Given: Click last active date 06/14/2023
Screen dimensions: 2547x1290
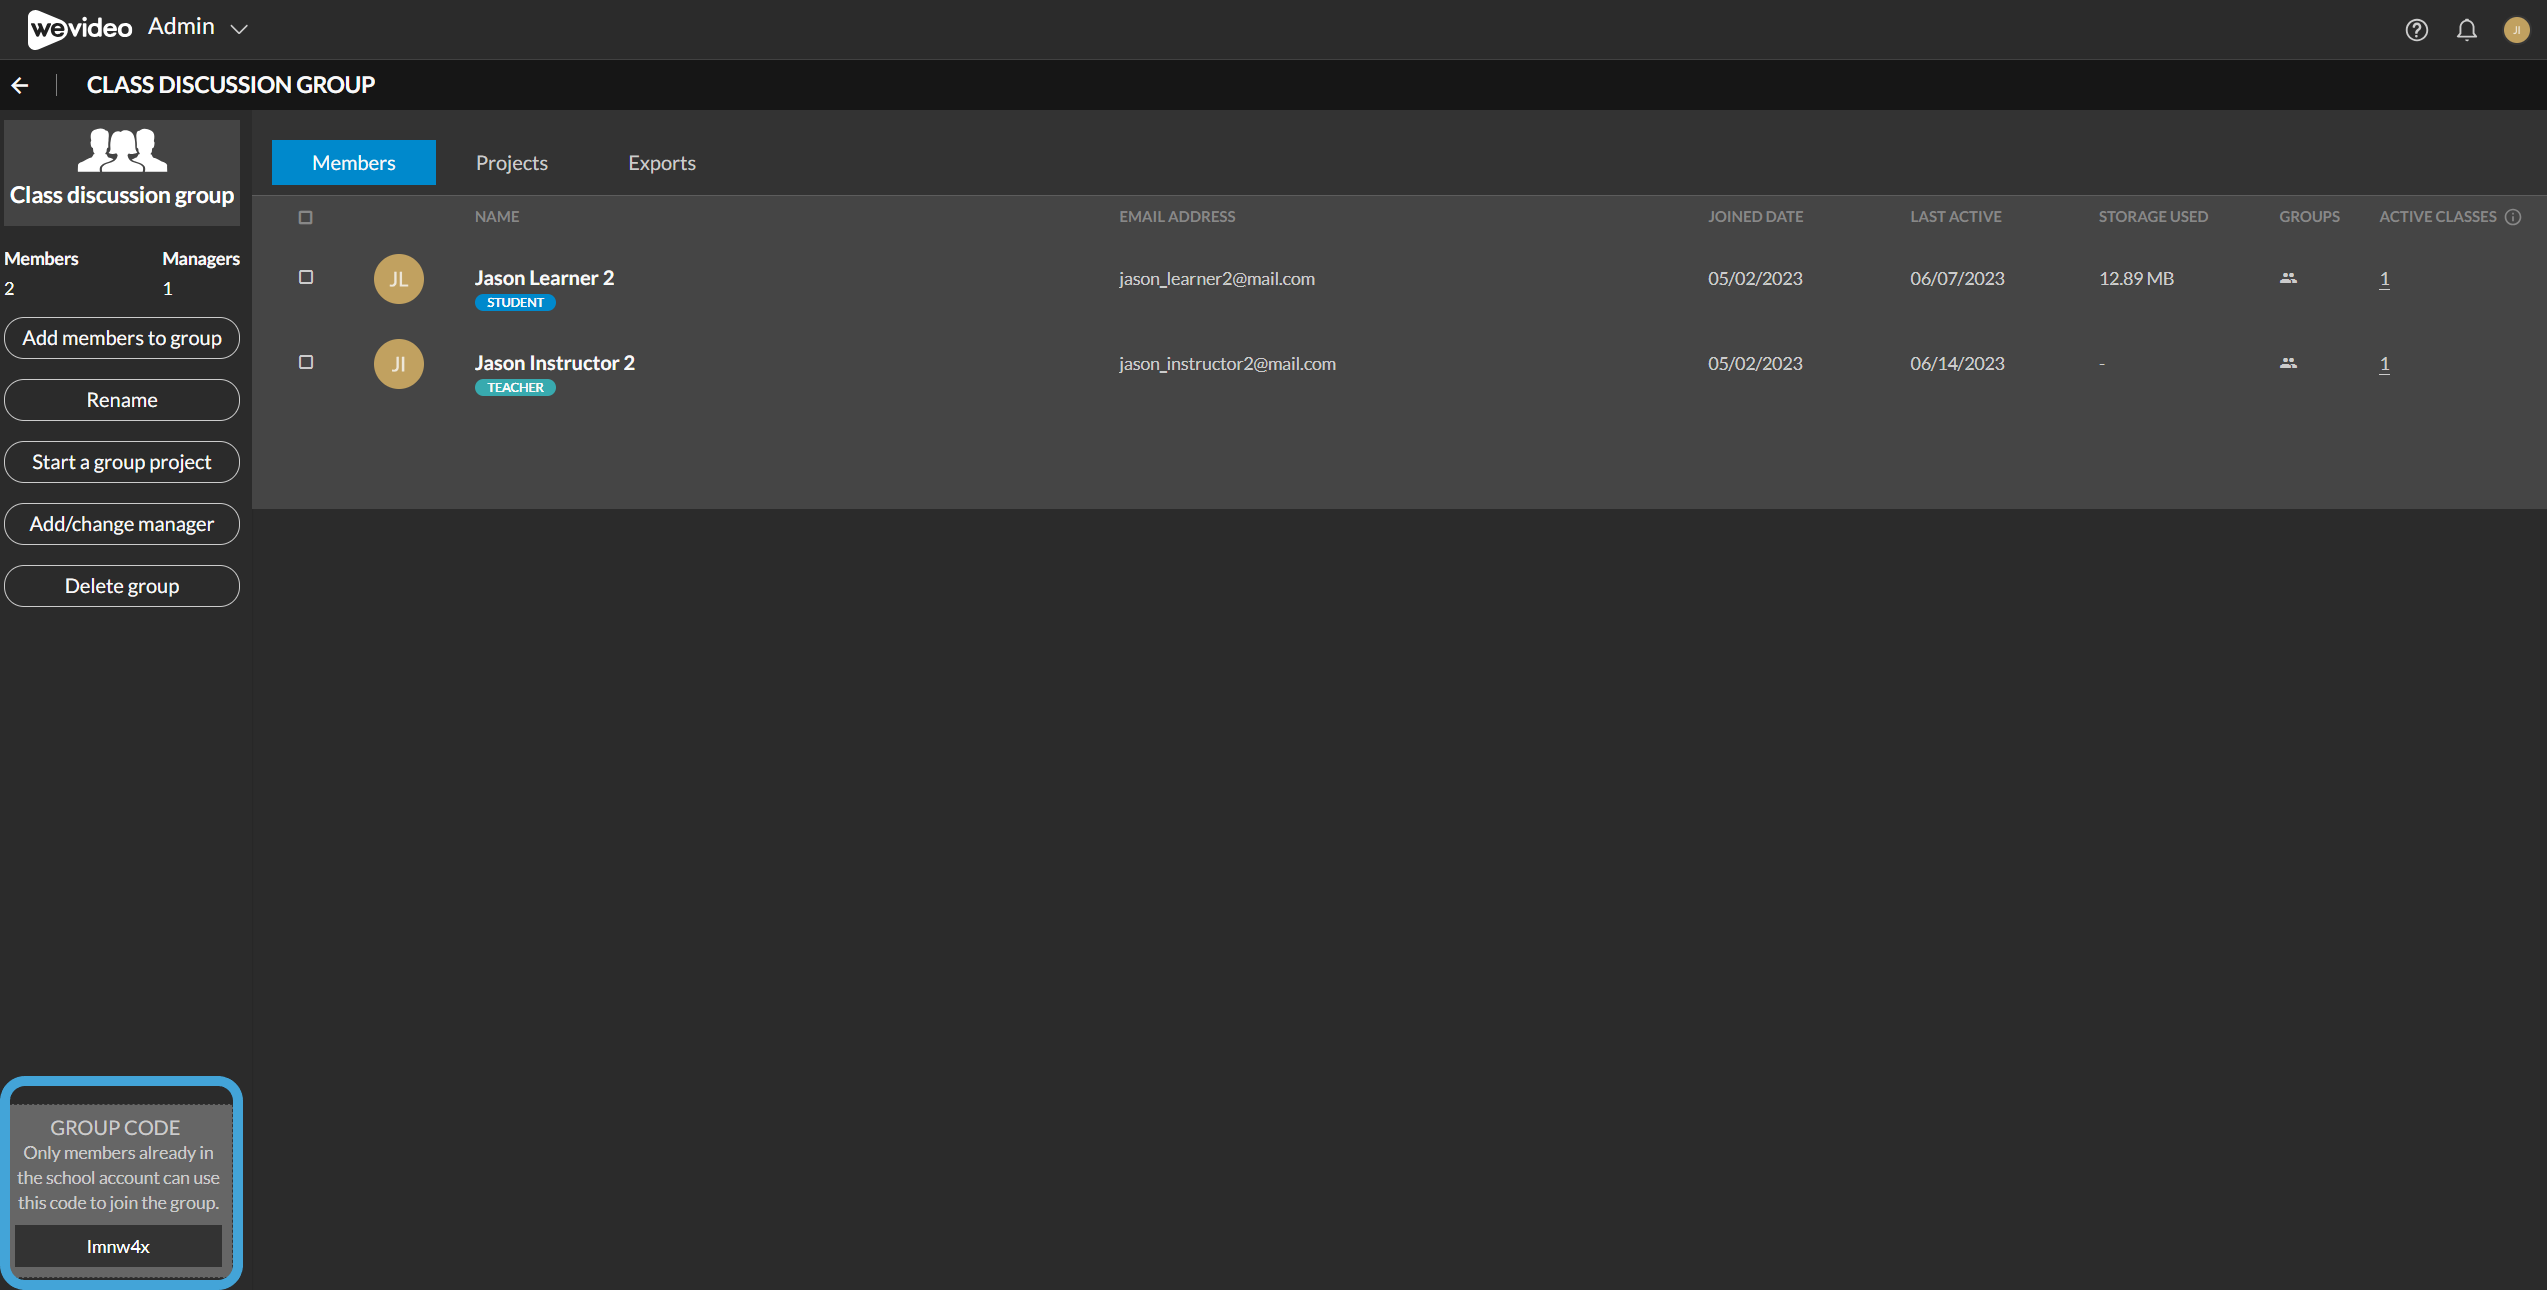Looking at the screenshot, I should coord(1957,364).
